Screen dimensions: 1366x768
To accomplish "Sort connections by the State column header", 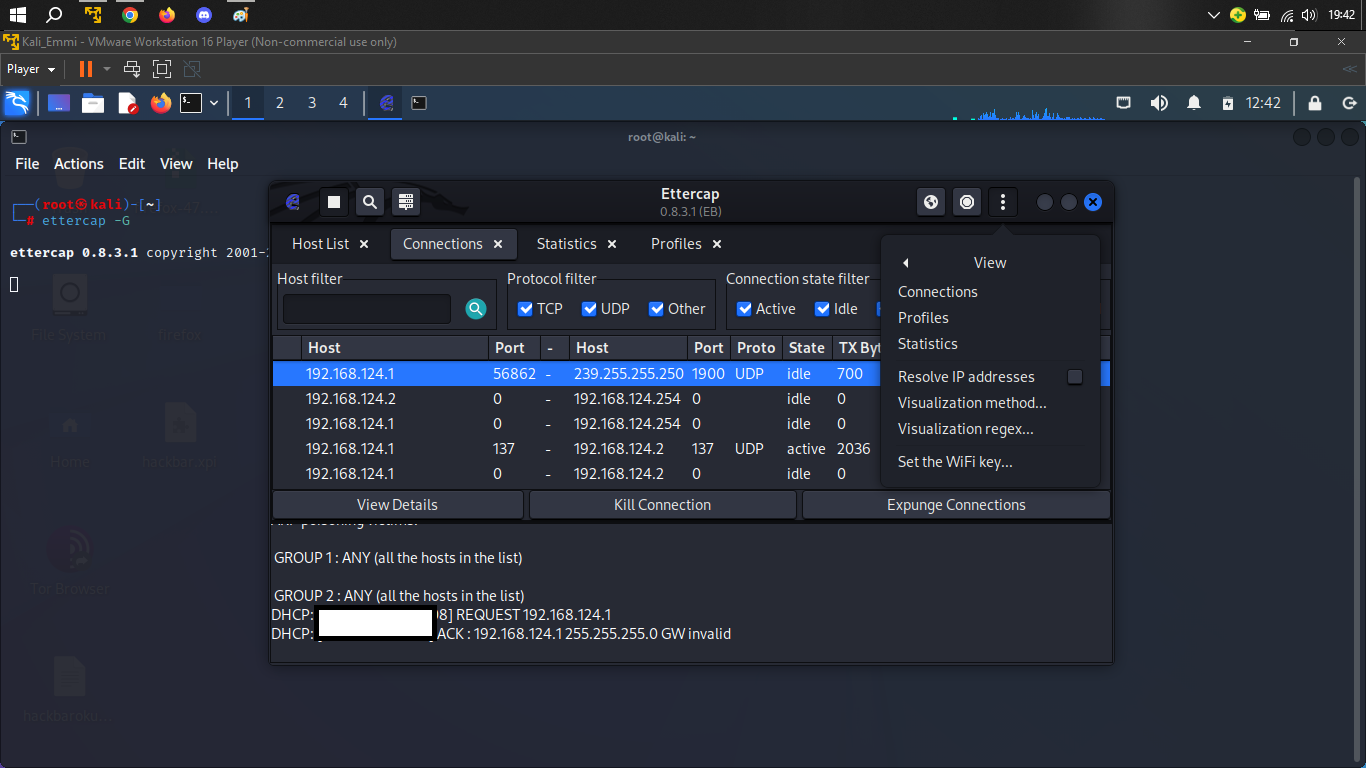I will coord(806,348).
